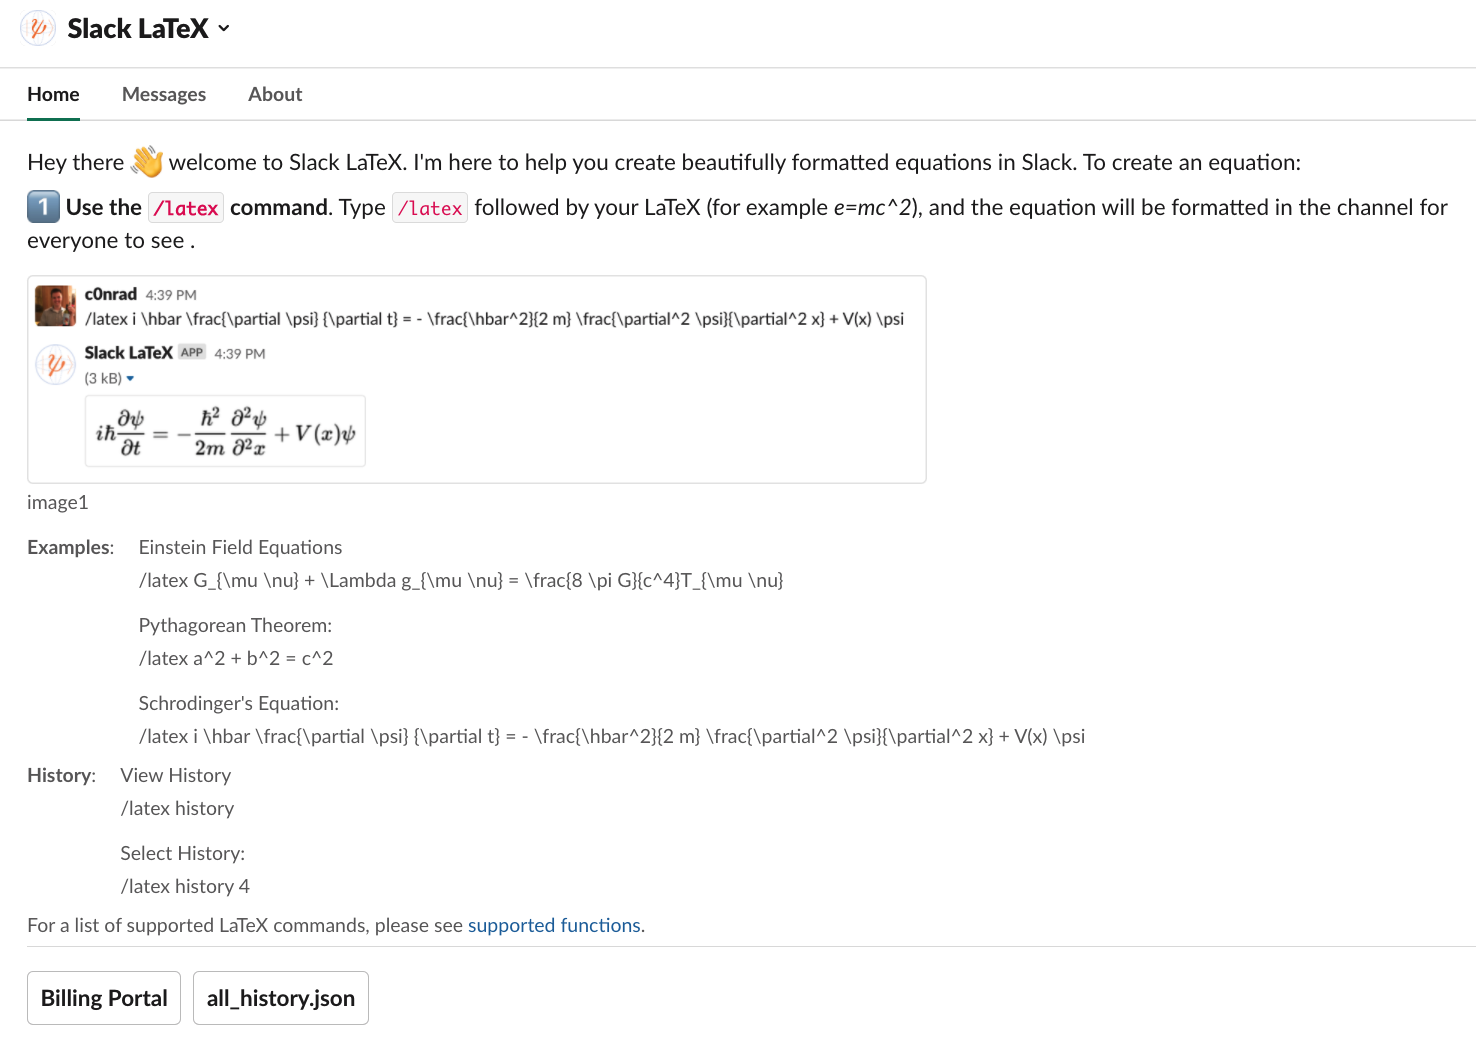Click the c0nrad username in the message
The width and height of the screenshot is (1476, 1047).
(110, 294)
